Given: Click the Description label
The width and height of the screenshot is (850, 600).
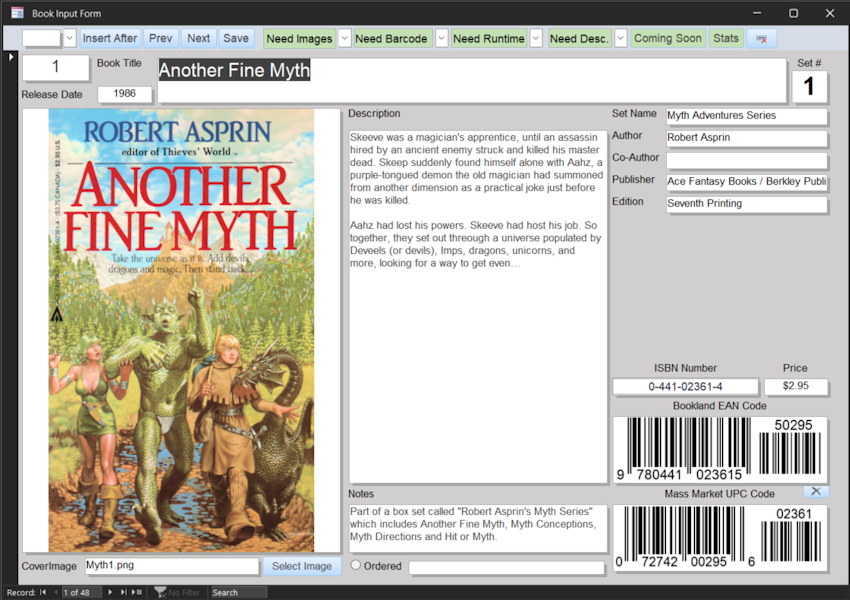Looking at the screenshot, I should pyautogui.click(x=374, y=113).
